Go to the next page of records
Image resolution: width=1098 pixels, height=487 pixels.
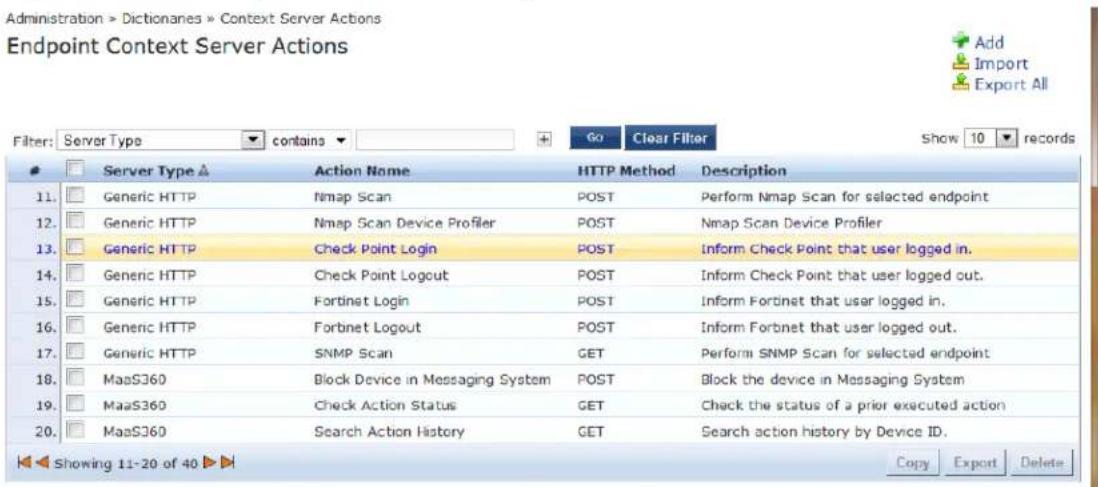pyautogui.click(x=209, y=462)
